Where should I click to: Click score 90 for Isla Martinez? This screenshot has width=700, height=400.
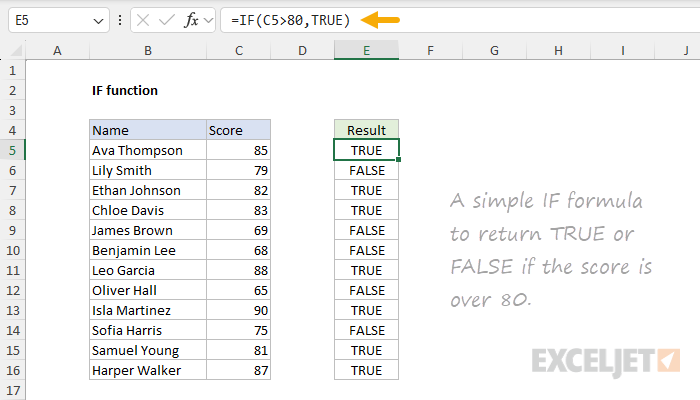239,310
